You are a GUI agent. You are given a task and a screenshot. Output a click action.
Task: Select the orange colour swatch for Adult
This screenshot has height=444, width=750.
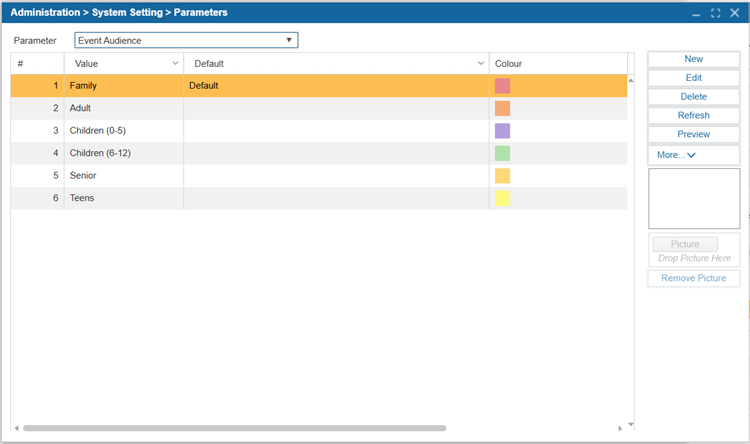502,108
